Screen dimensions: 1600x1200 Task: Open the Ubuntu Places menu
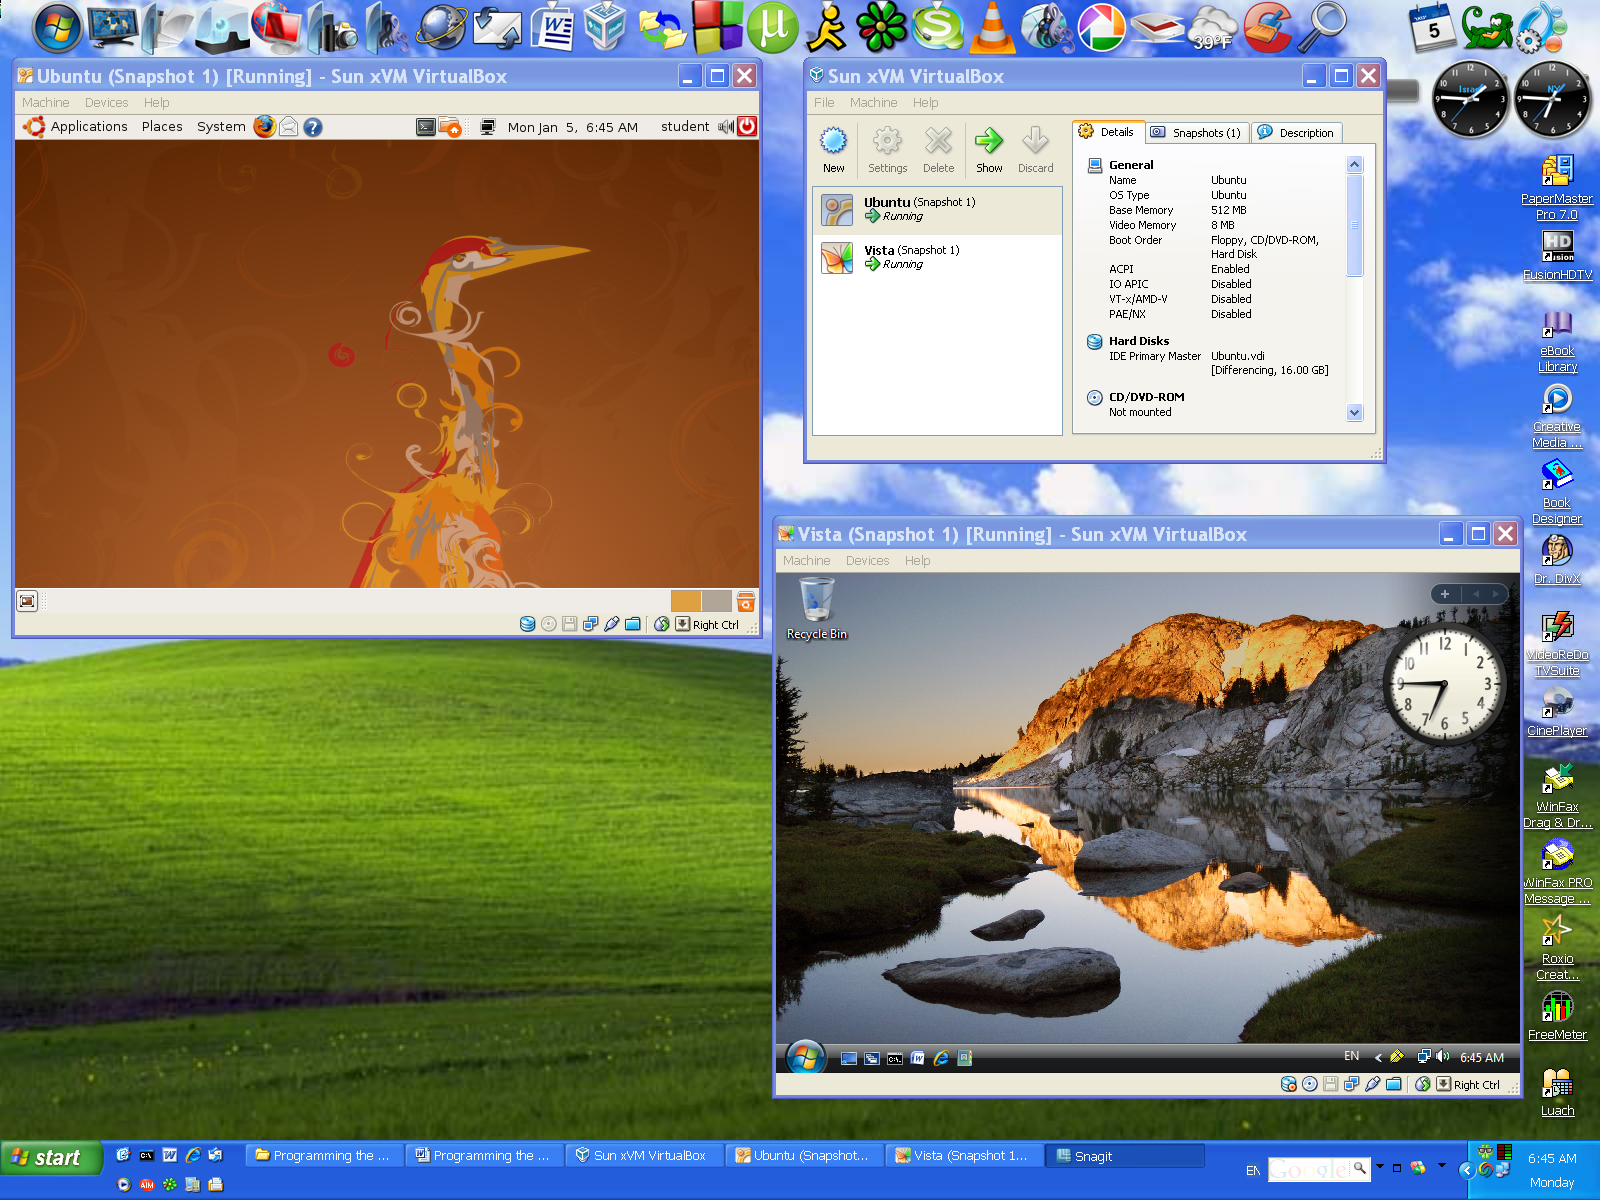pos(162,126)
